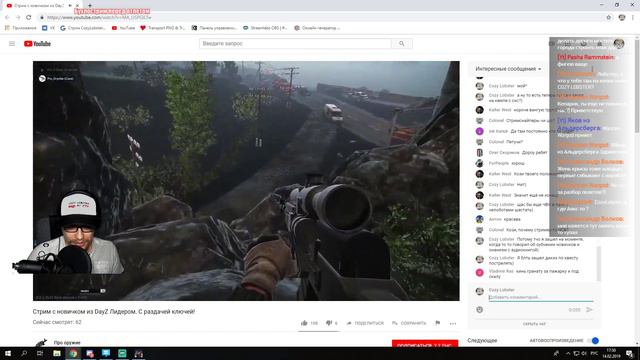The image size is (640, 360).
Task: Click the magnifier search button
Action: tap(402, 44)
